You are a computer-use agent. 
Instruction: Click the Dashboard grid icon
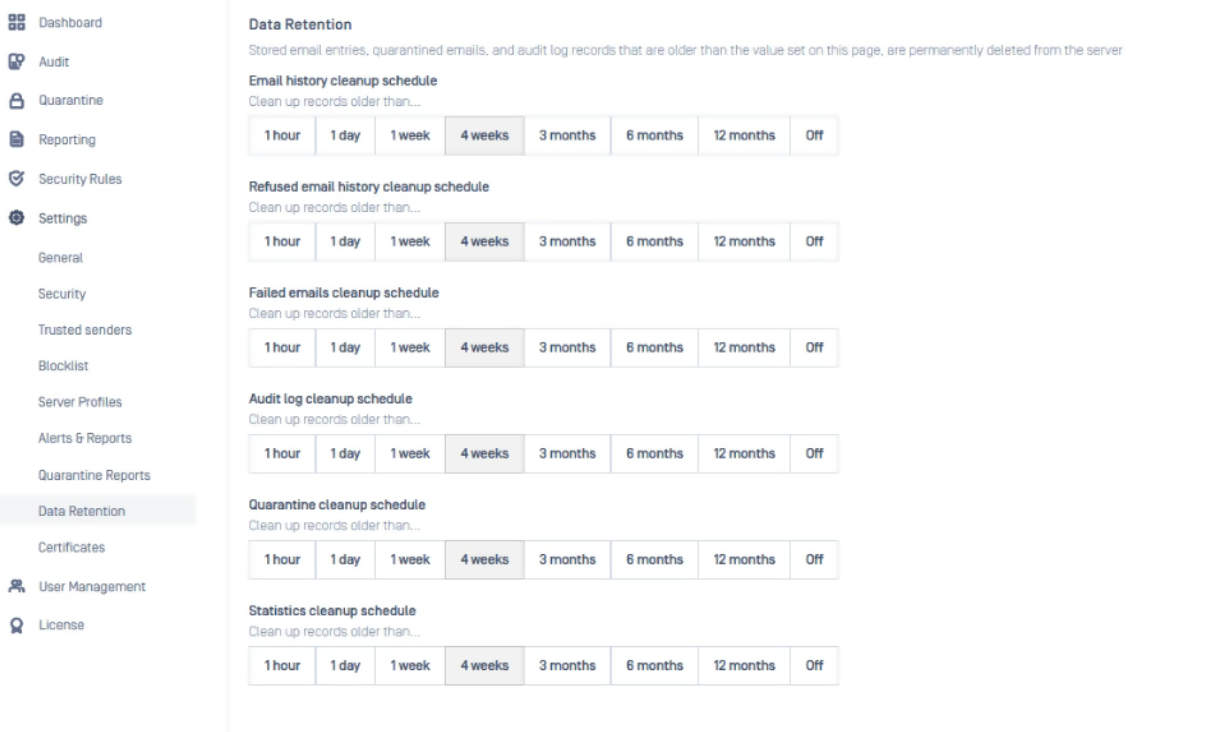pos(15,22)
